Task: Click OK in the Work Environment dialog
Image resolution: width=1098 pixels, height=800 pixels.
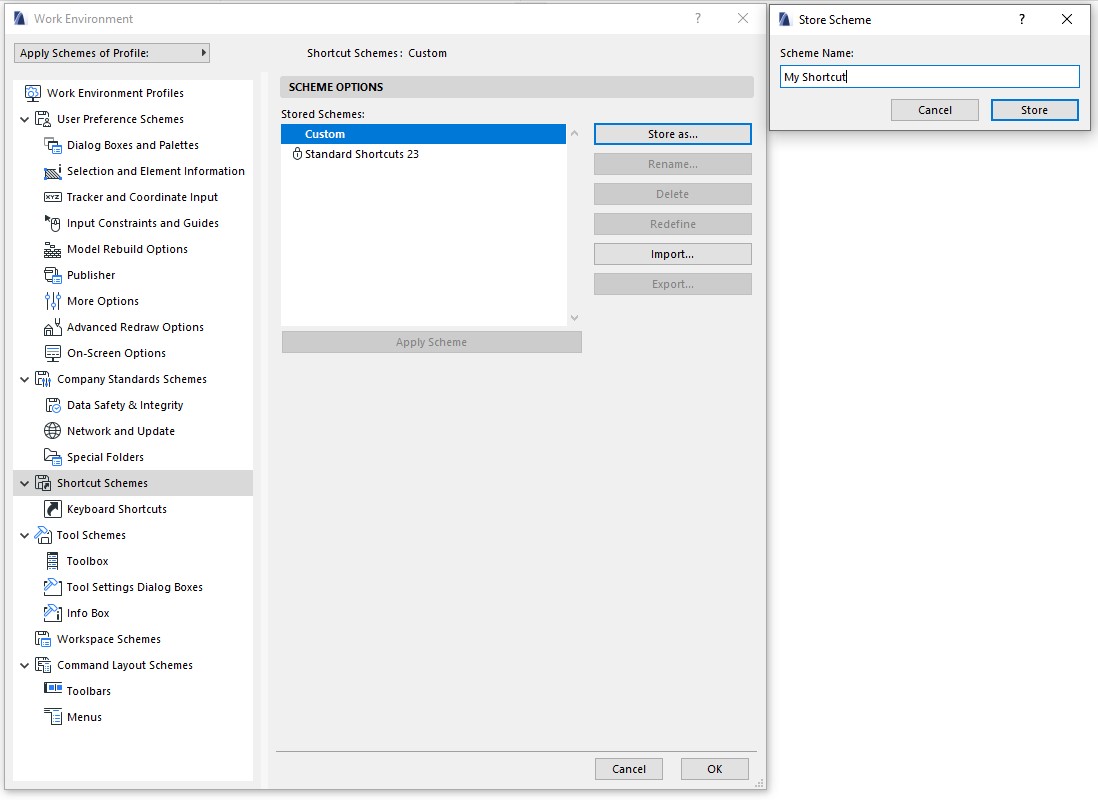Action: 714,769
